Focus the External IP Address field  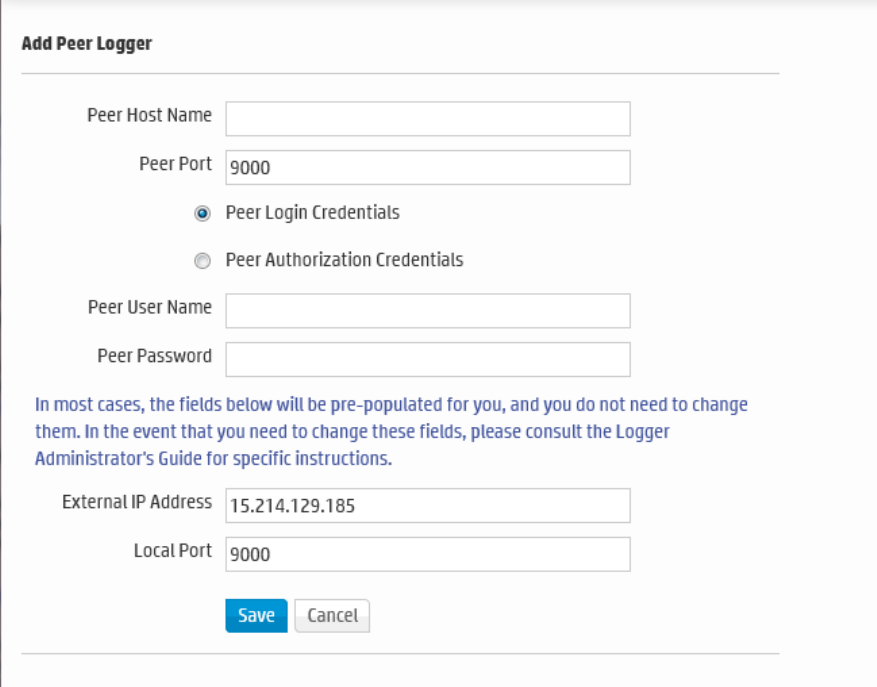[x=427, y=506]
